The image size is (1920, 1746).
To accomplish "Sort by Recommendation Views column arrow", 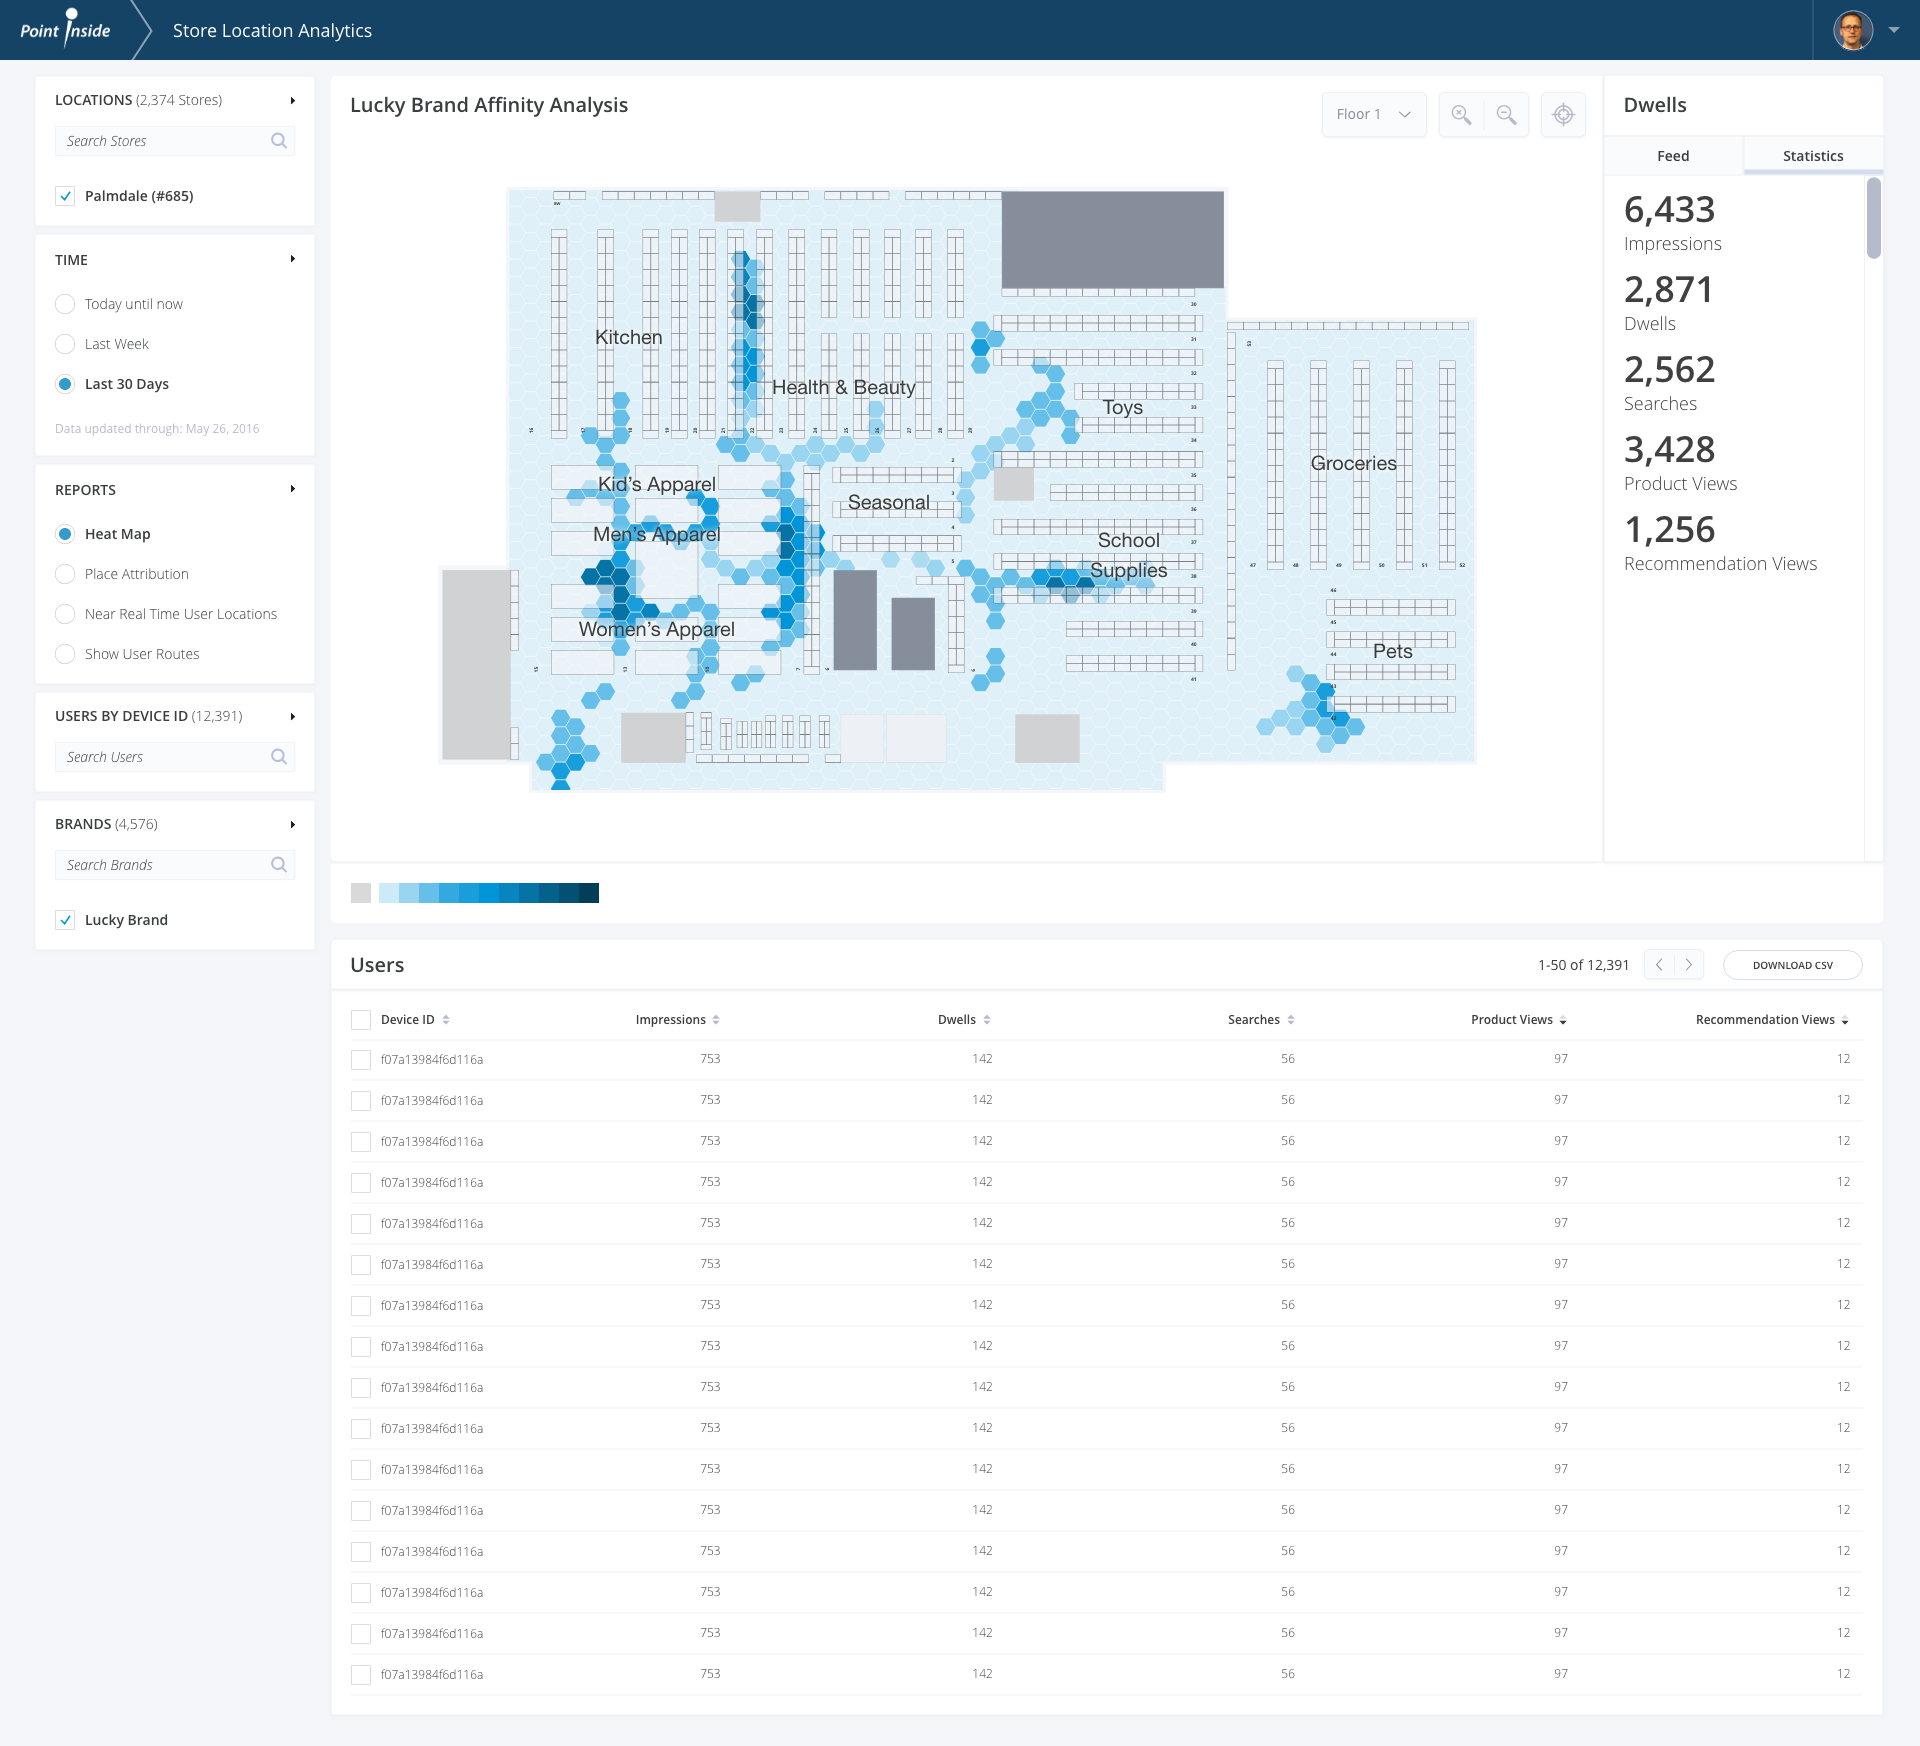I will click(x=1845, y=1021).
